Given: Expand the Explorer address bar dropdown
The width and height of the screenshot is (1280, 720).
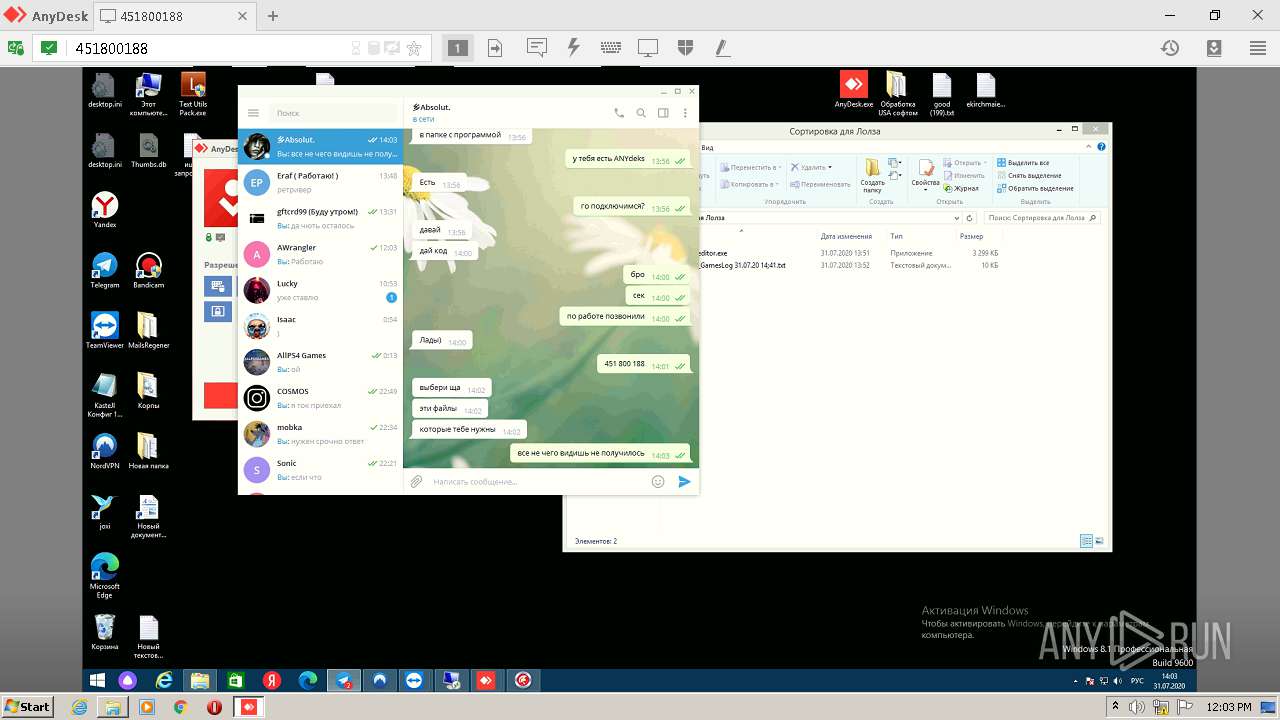Looking at the screenshot, I should [x=956, y=217].
